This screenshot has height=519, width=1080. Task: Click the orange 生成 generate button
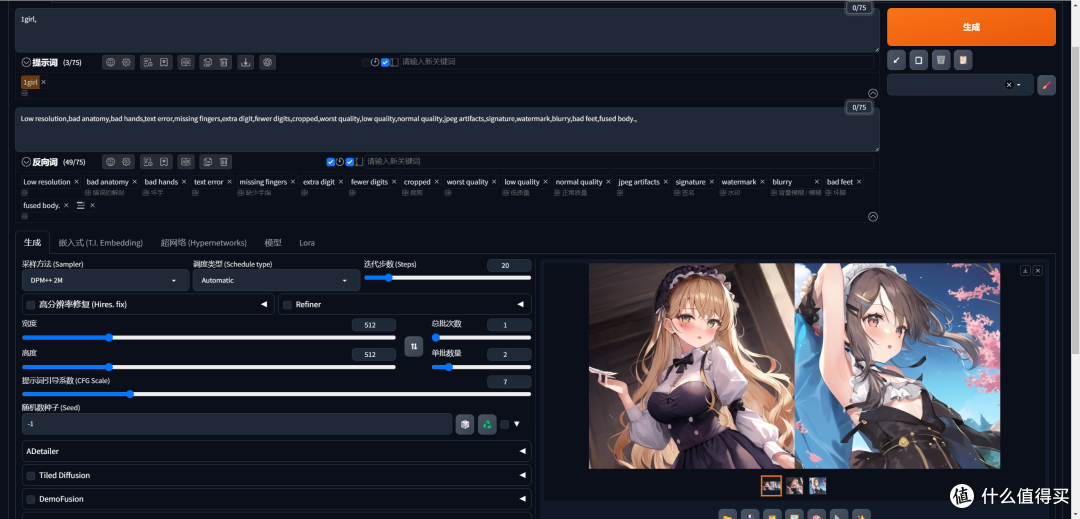point(971,27)
